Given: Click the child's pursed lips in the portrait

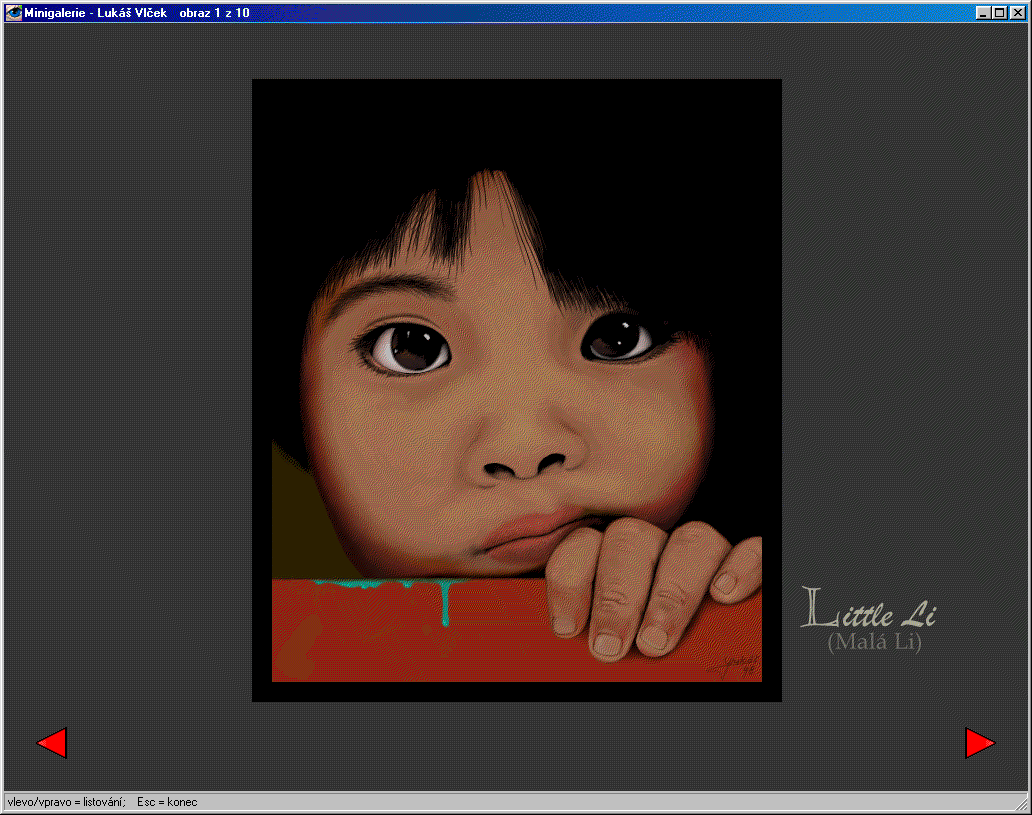Looking at the screenshot, I should point(525,535).
